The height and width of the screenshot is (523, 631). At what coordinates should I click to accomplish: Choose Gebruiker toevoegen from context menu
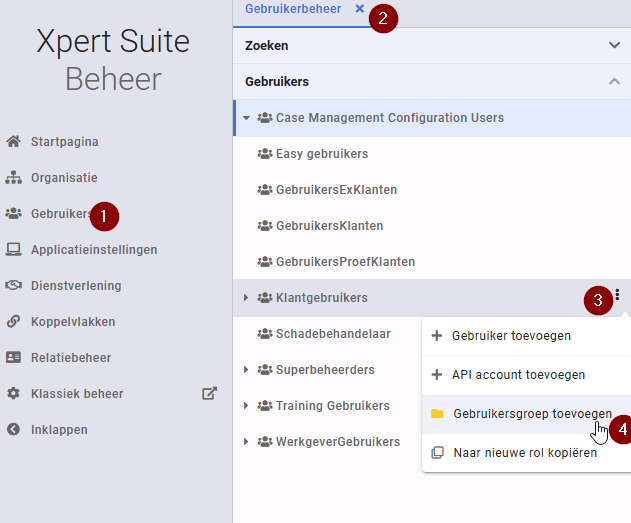tap(526, 336)
